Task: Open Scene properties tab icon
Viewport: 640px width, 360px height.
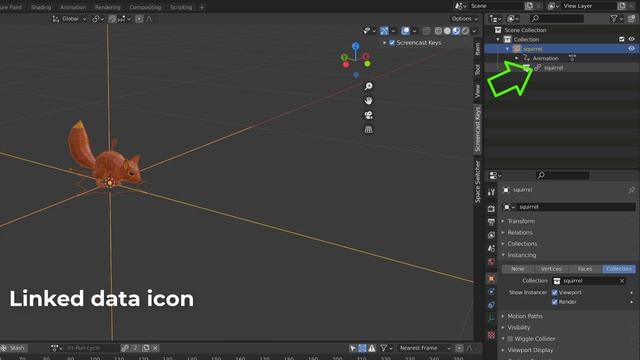Action: tap(491, 248)
